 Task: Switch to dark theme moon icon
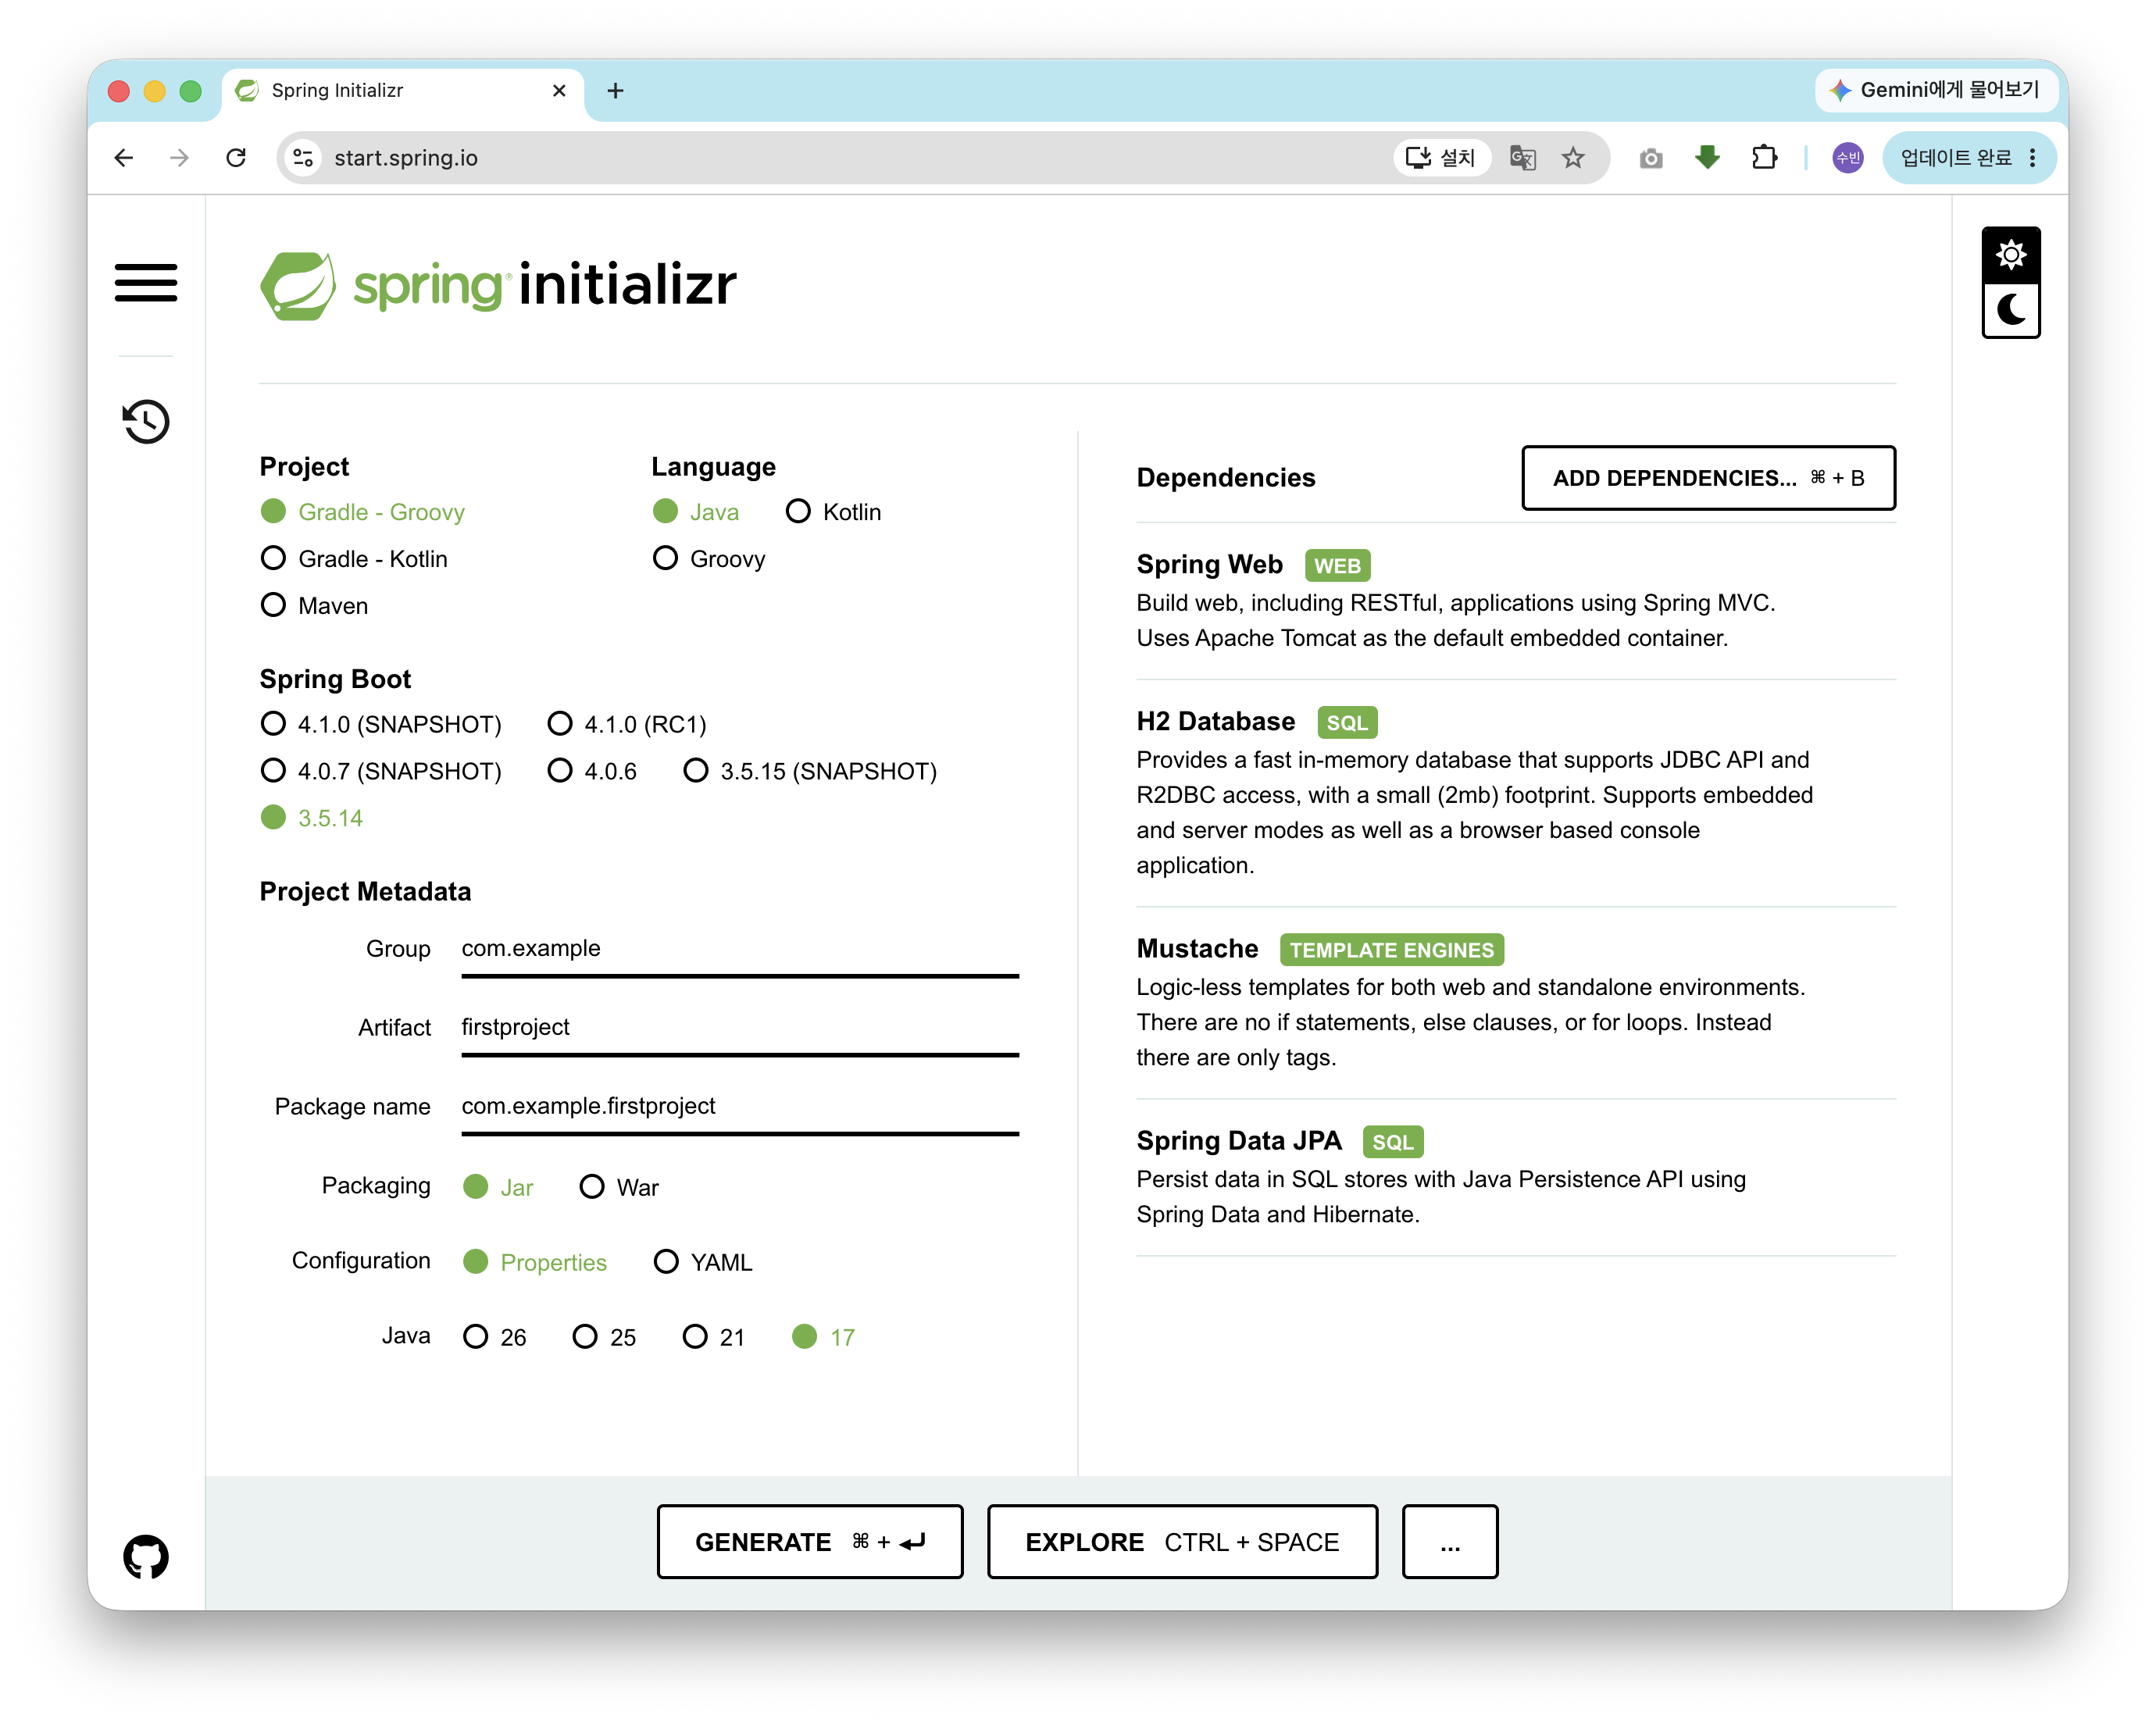tap(2010, 310)
